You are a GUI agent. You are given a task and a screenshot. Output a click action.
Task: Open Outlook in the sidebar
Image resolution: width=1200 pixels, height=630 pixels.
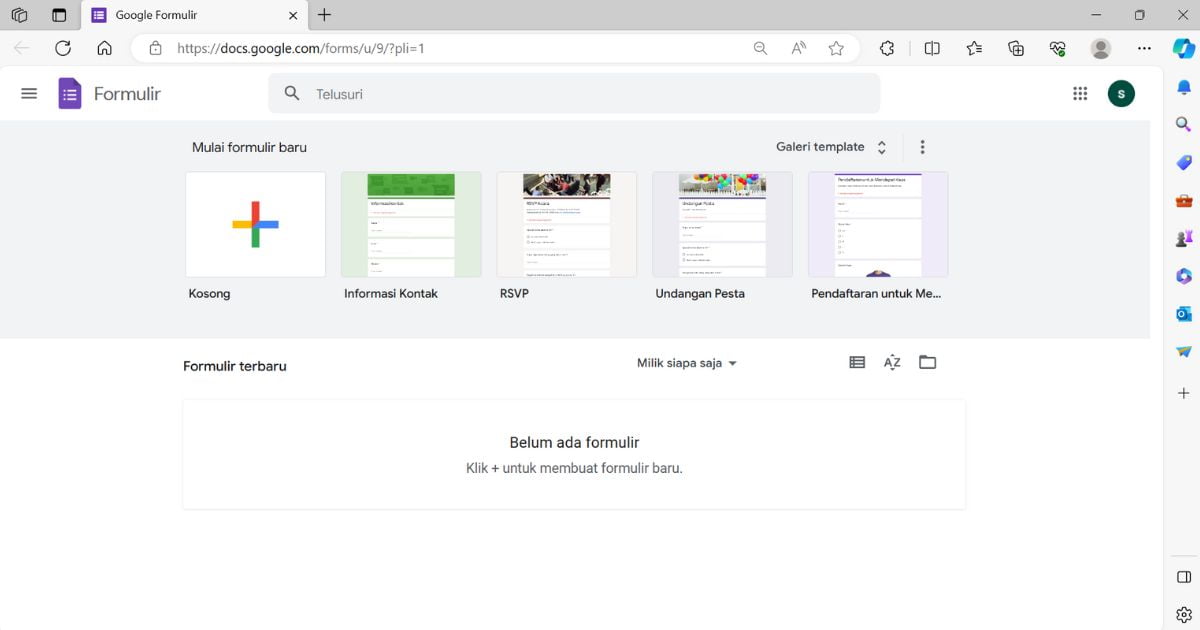coord(1184,314)
